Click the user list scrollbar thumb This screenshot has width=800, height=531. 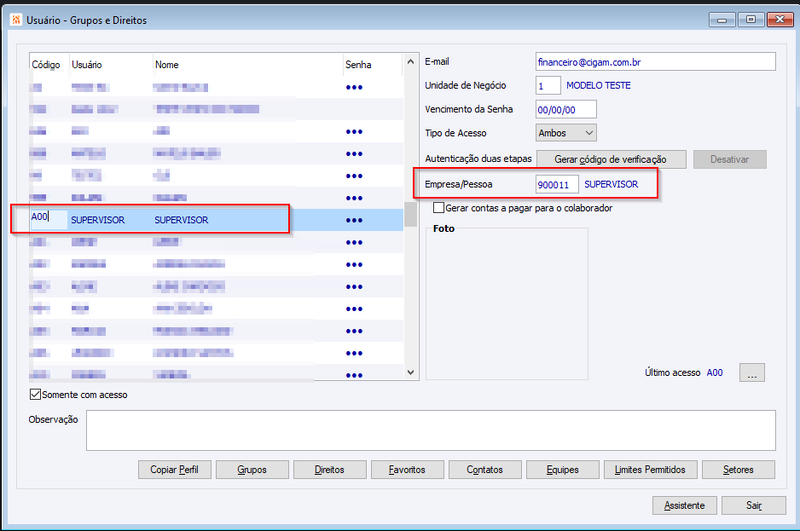(411, 214)
